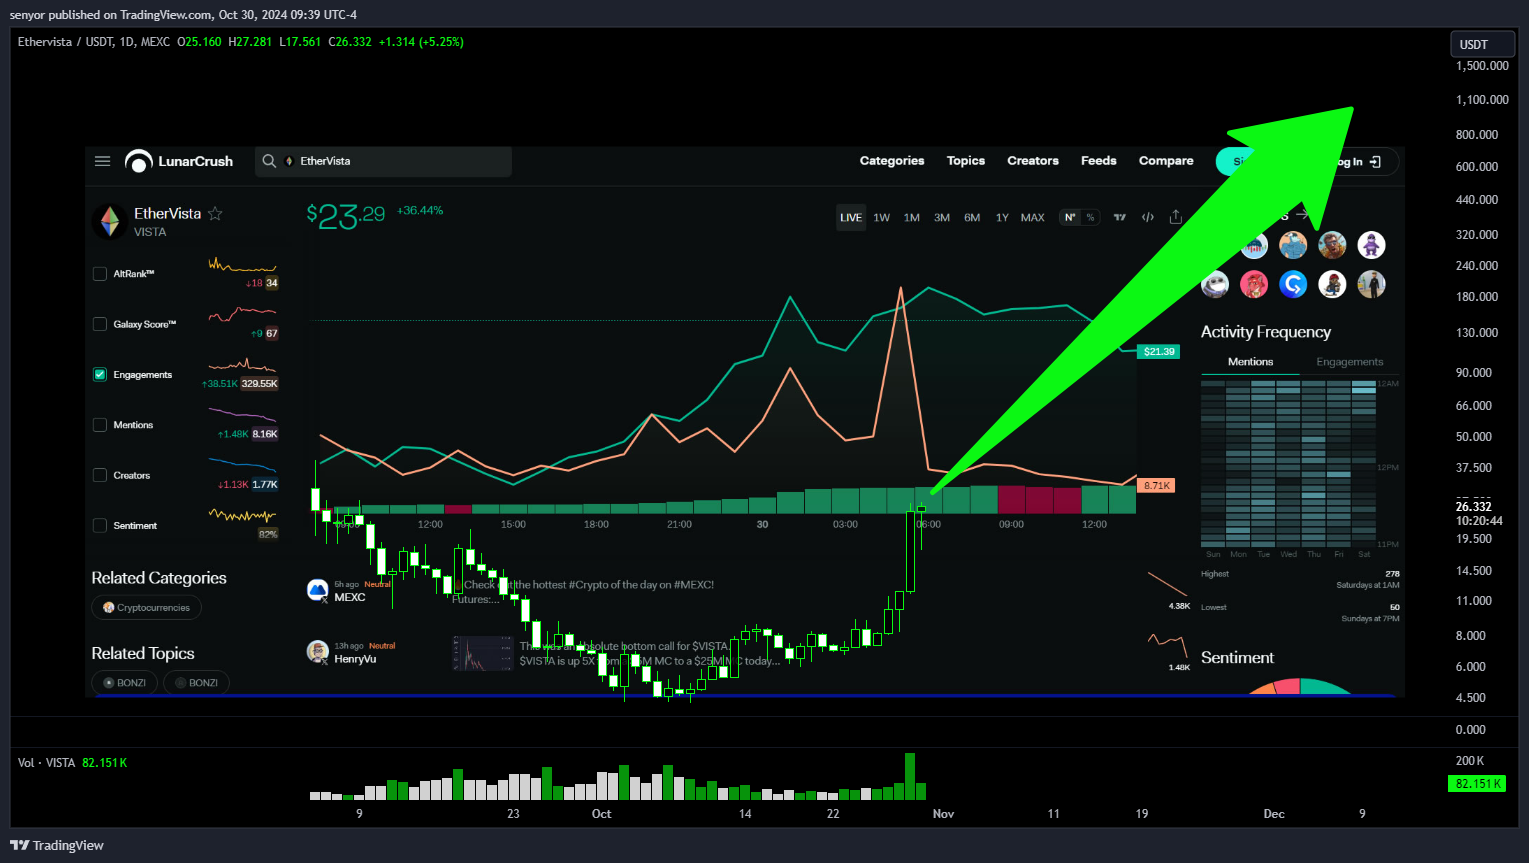Click the HenryVu creator name

pos(355,659)
